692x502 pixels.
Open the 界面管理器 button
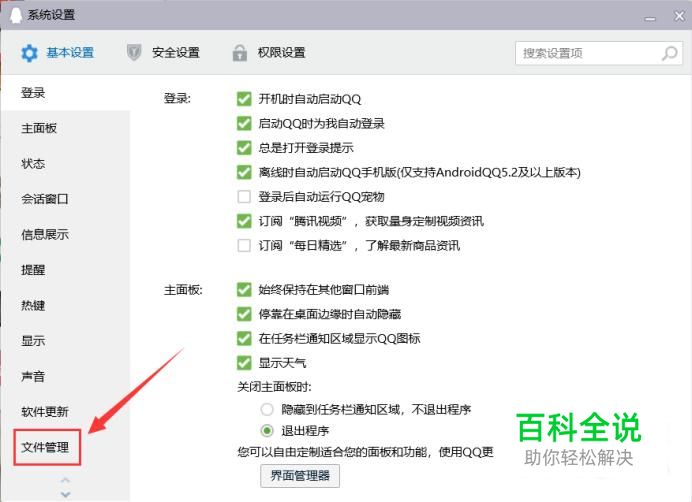[300, 476]
